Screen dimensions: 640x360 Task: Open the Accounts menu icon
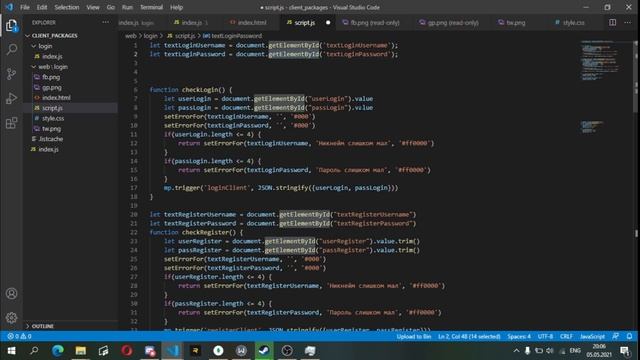pos(11,293)
